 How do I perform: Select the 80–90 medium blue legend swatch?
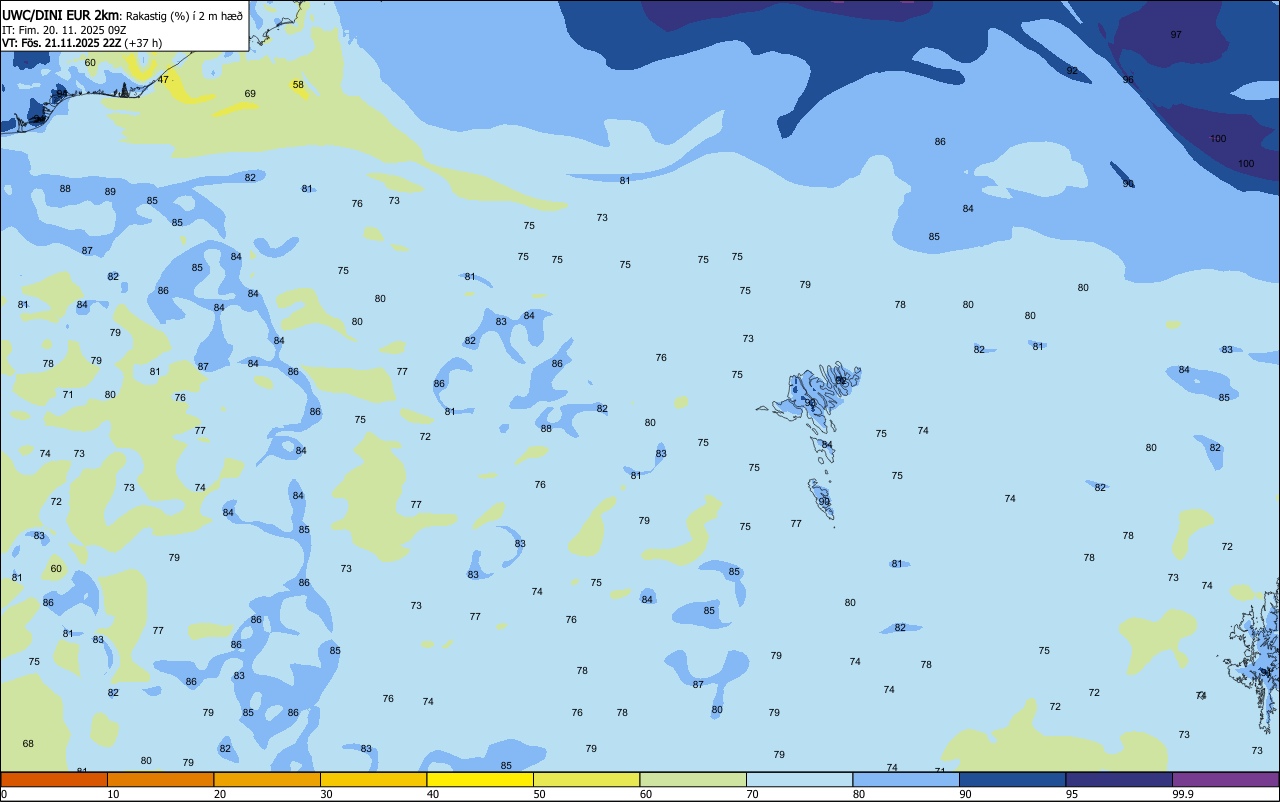coord(906,779)
